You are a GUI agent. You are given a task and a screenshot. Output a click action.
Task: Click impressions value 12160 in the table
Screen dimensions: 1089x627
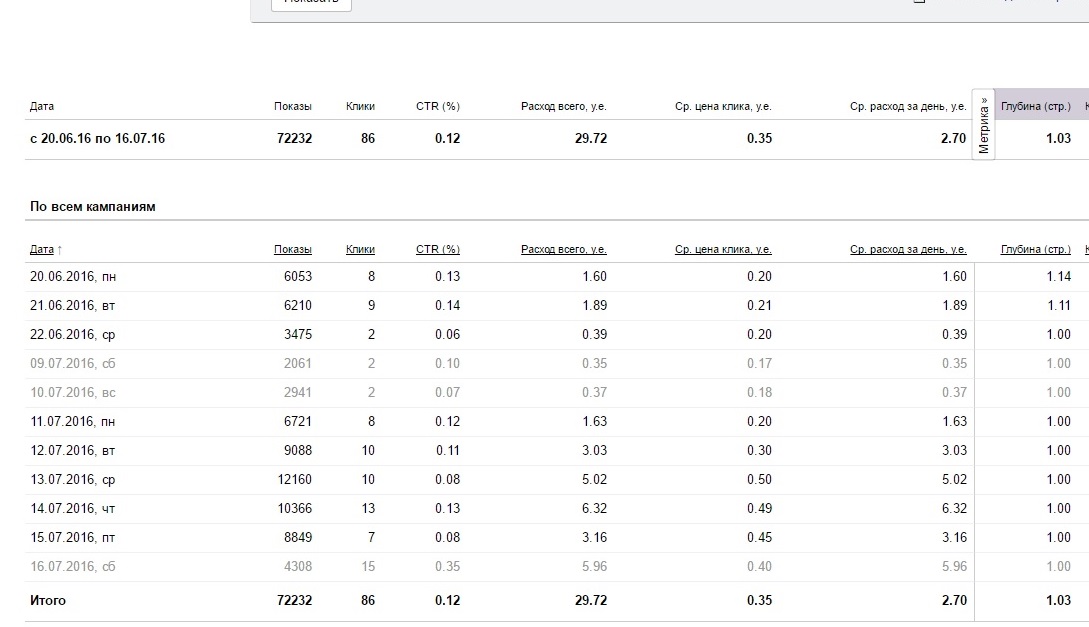[x=294, y=480]
